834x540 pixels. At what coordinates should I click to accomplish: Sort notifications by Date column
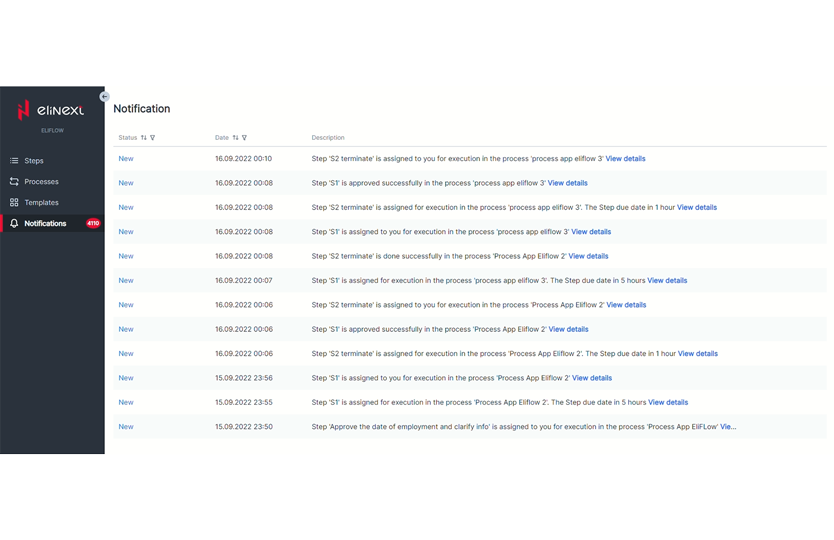pos(236,138)
